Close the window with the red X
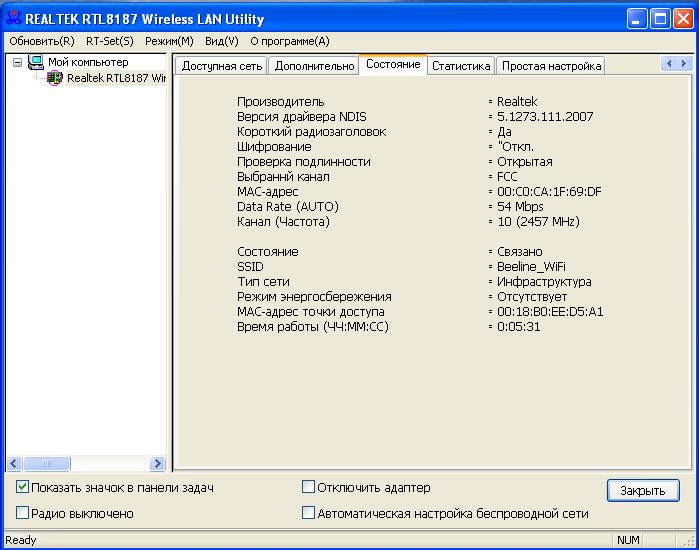 click(683, 19)
